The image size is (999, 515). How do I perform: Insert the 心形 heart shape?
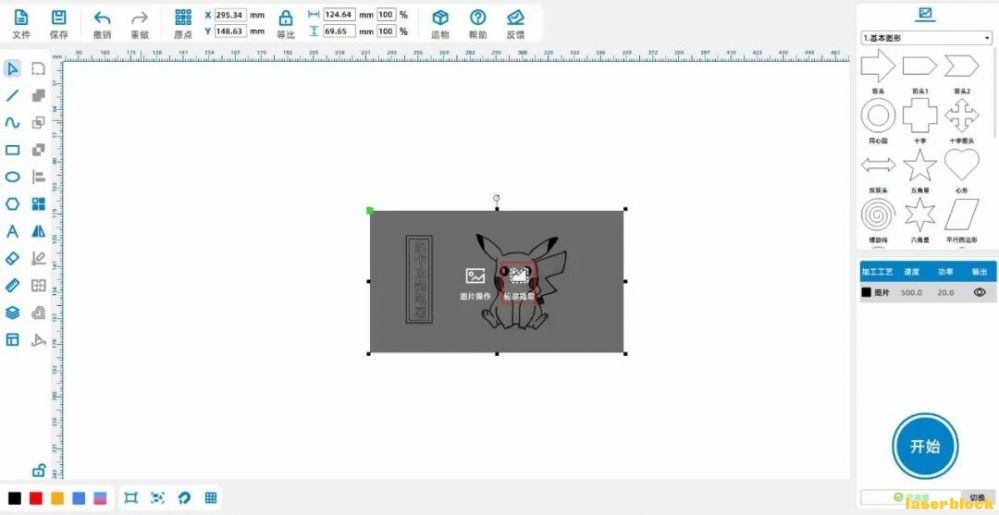click(961, 165)
